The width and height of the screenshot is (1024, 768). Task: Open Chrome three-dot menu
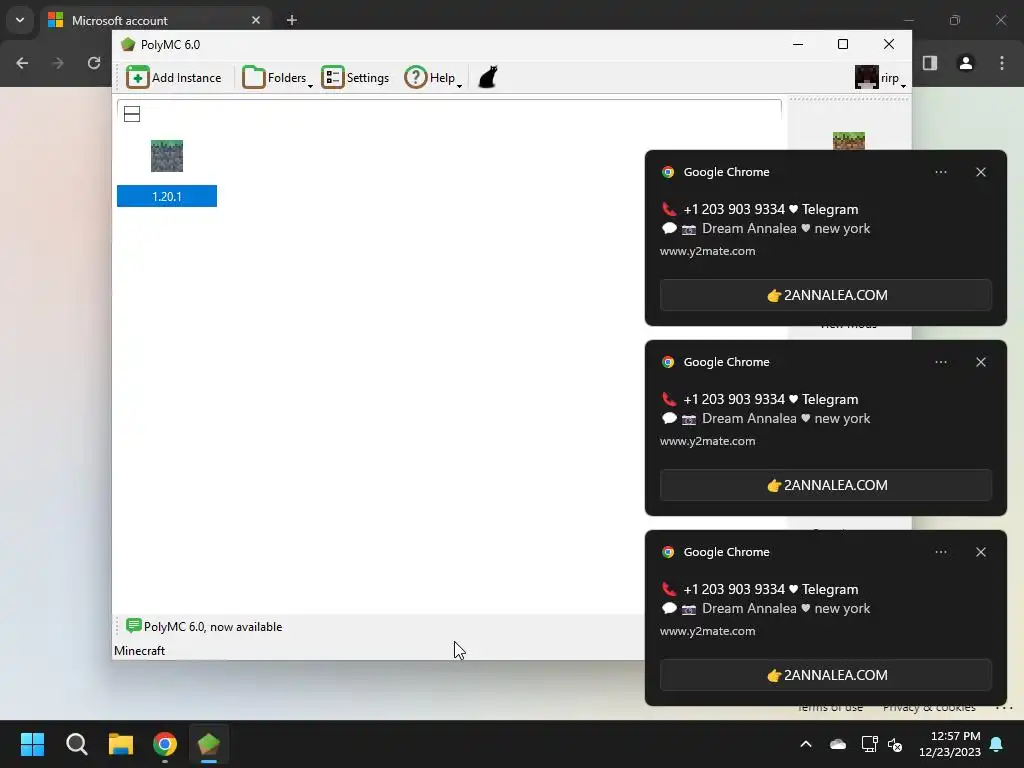(1002, 63)
